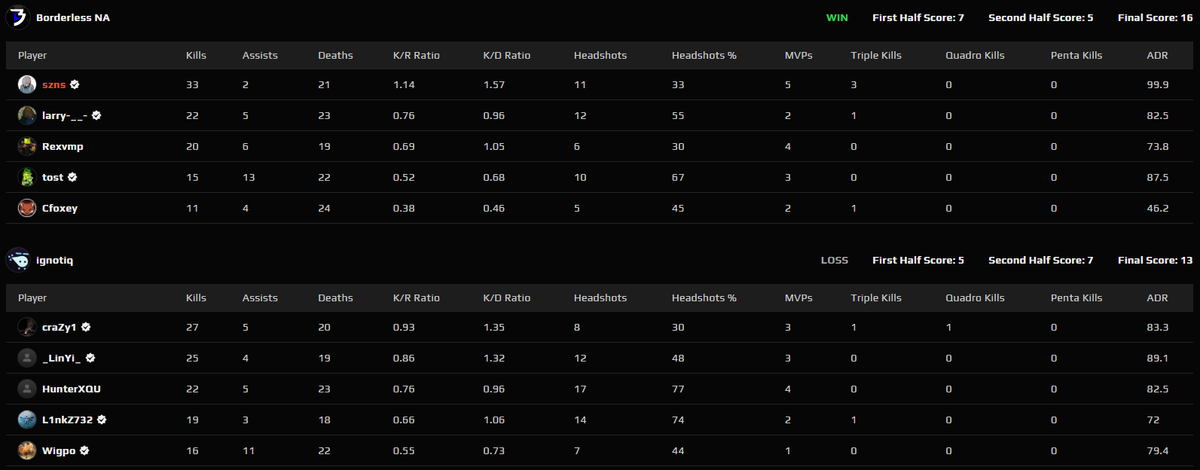Screen dimensions: 1200x470
Task: View player HunterXQU avatar
Action: (27, 389)
